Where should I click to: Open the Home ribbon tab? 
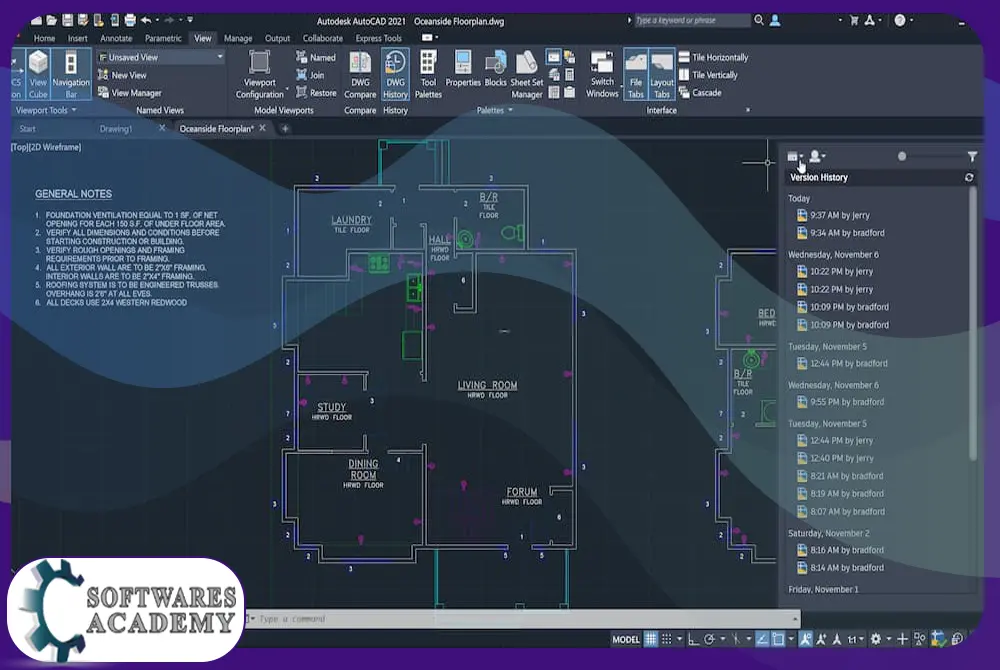pos(44,38)
